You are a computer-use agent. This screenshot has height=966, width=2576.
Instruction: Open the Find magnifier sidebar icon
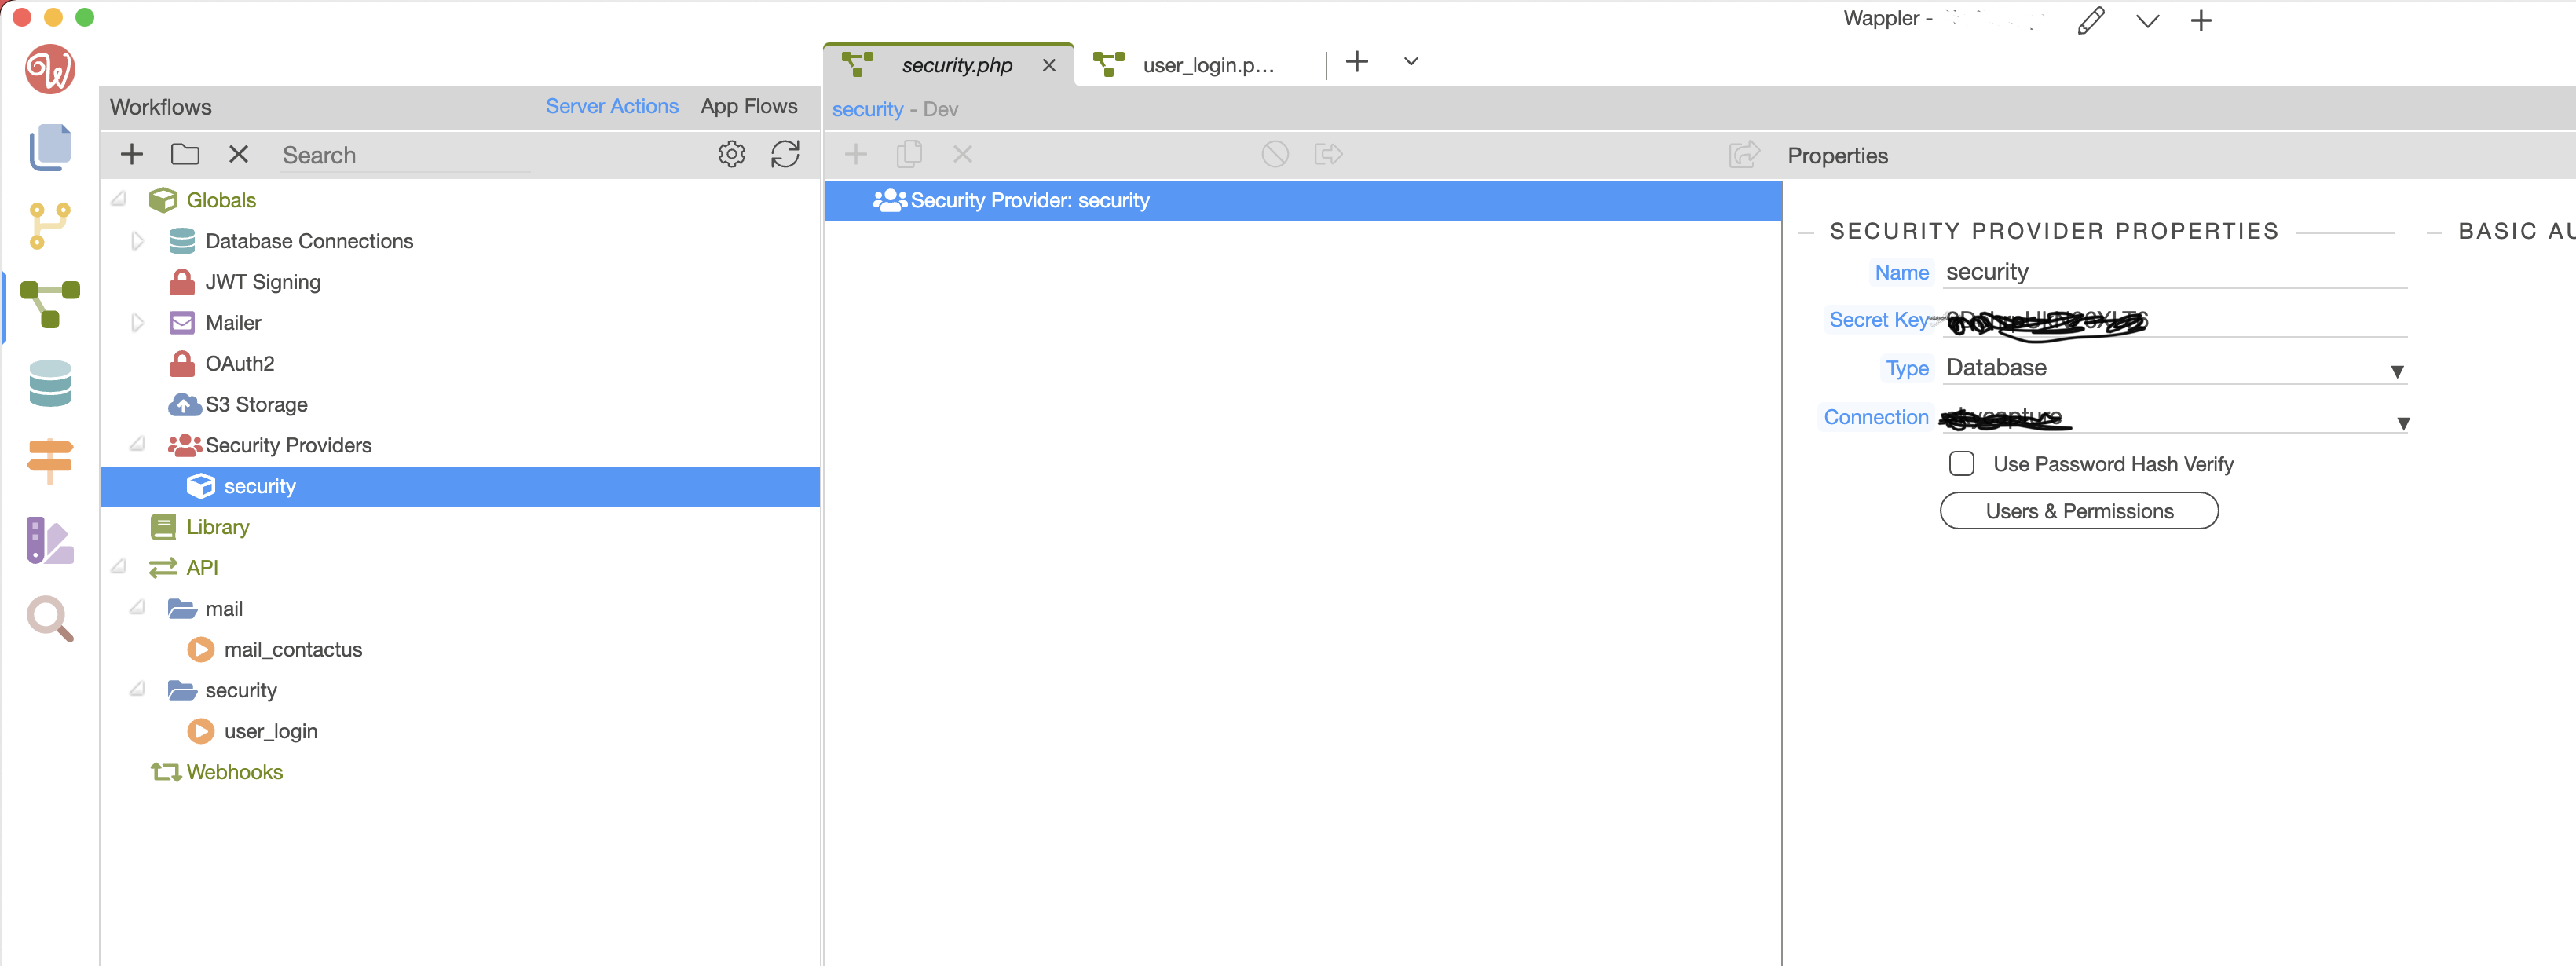coord(50,619)
